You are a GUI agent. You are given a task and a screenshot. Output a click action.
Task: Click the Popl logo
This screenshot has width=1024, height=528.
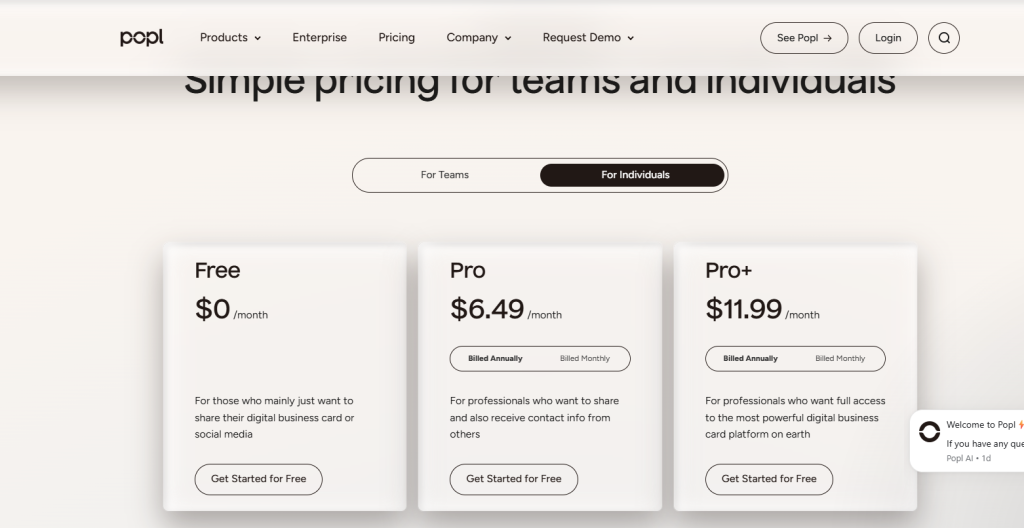click(141, 38)
